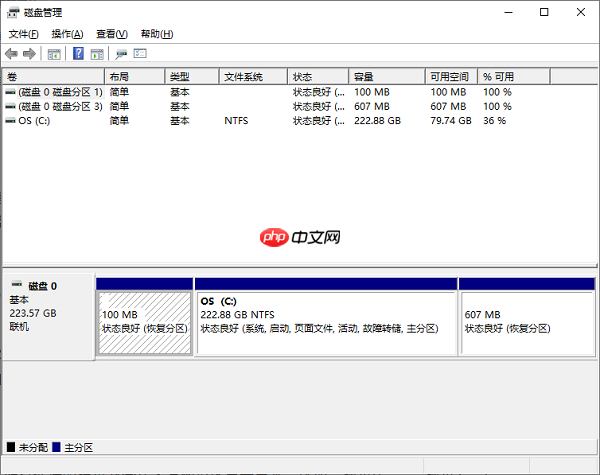Click the disk icon beside 磁盘 0 label
This screenshot has height=475, width=600.
coord(17,284)
